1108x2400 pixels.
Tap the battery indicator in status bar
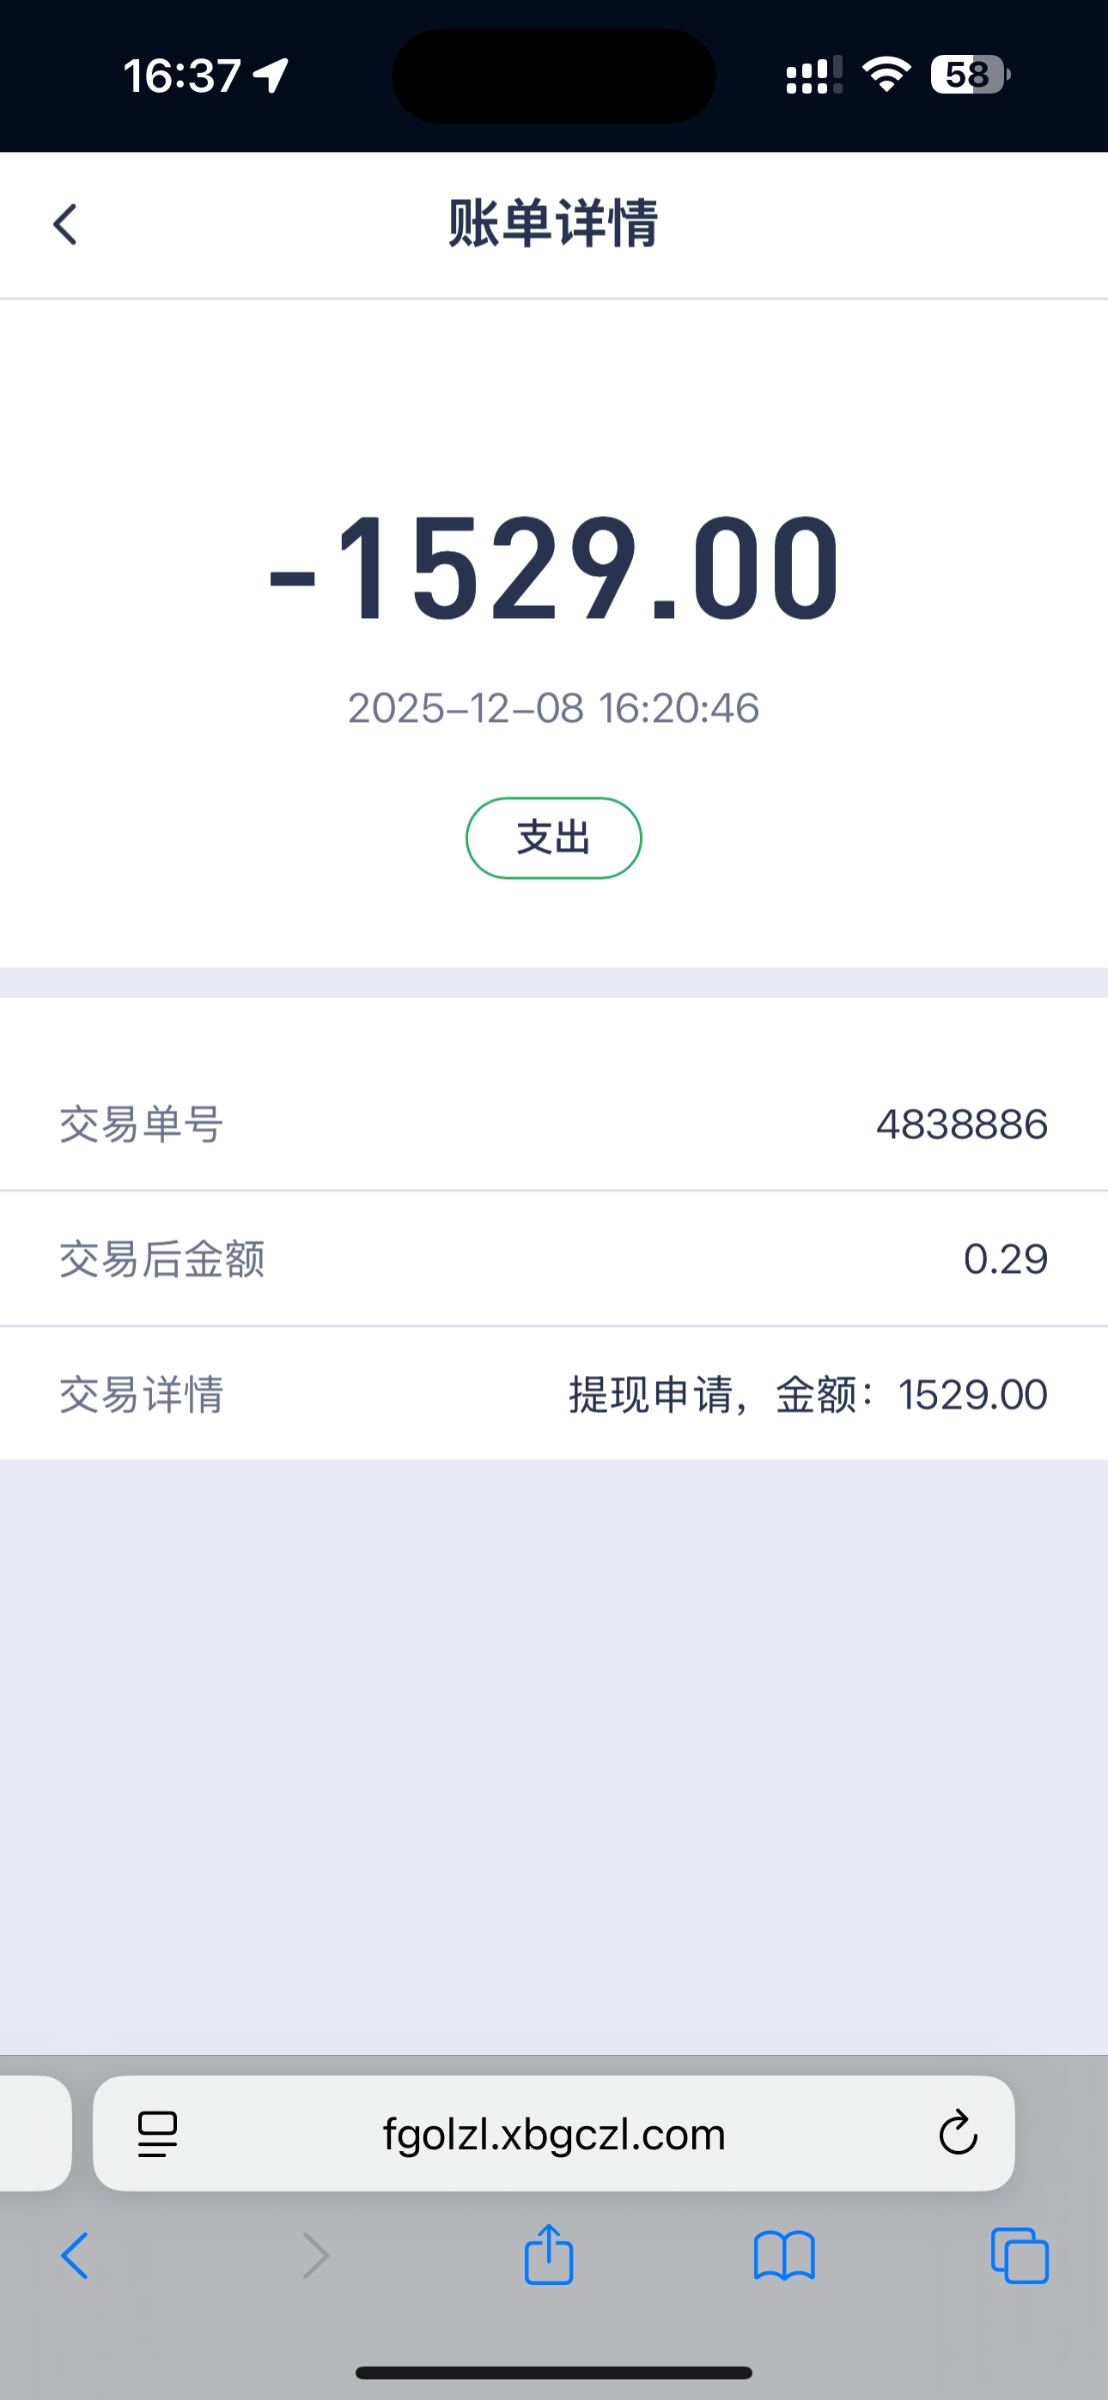point(969,75)
